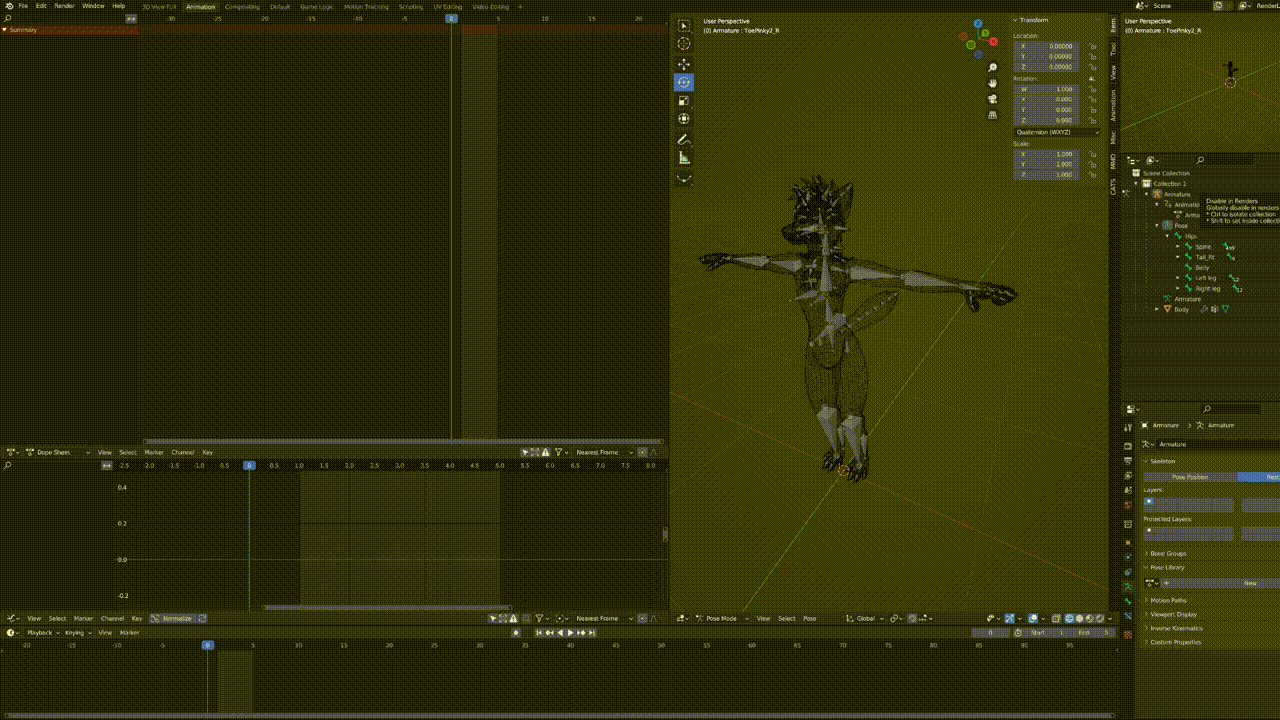Switch to the UV Editing workspace tab
1280x720 pixels.
448,6
